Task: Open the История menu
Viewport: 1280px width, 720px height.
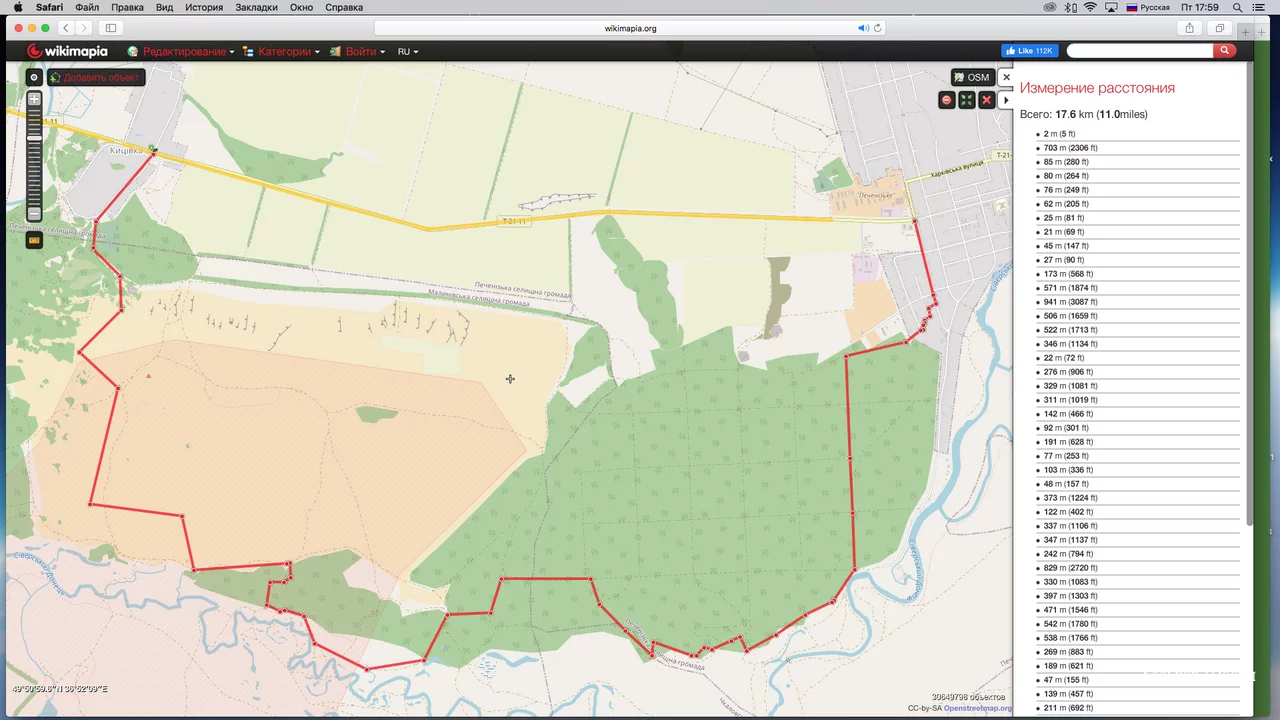Action: click(x=204, y=7)
